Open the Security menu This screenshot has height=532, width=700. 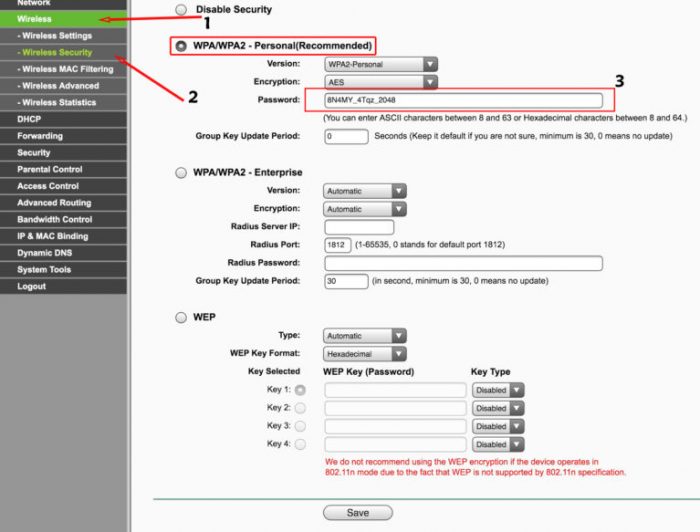tap(63, 153)
